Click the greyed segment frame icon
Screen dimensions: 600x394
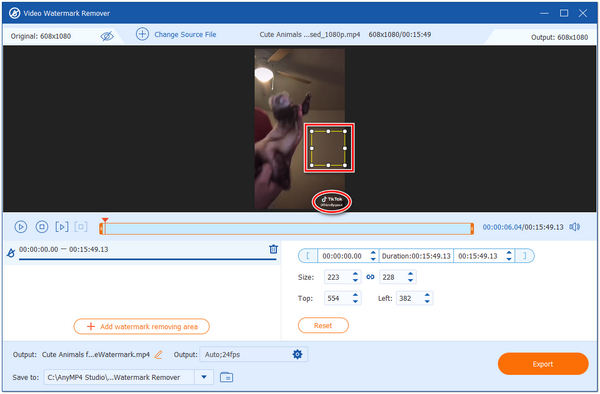81,227
